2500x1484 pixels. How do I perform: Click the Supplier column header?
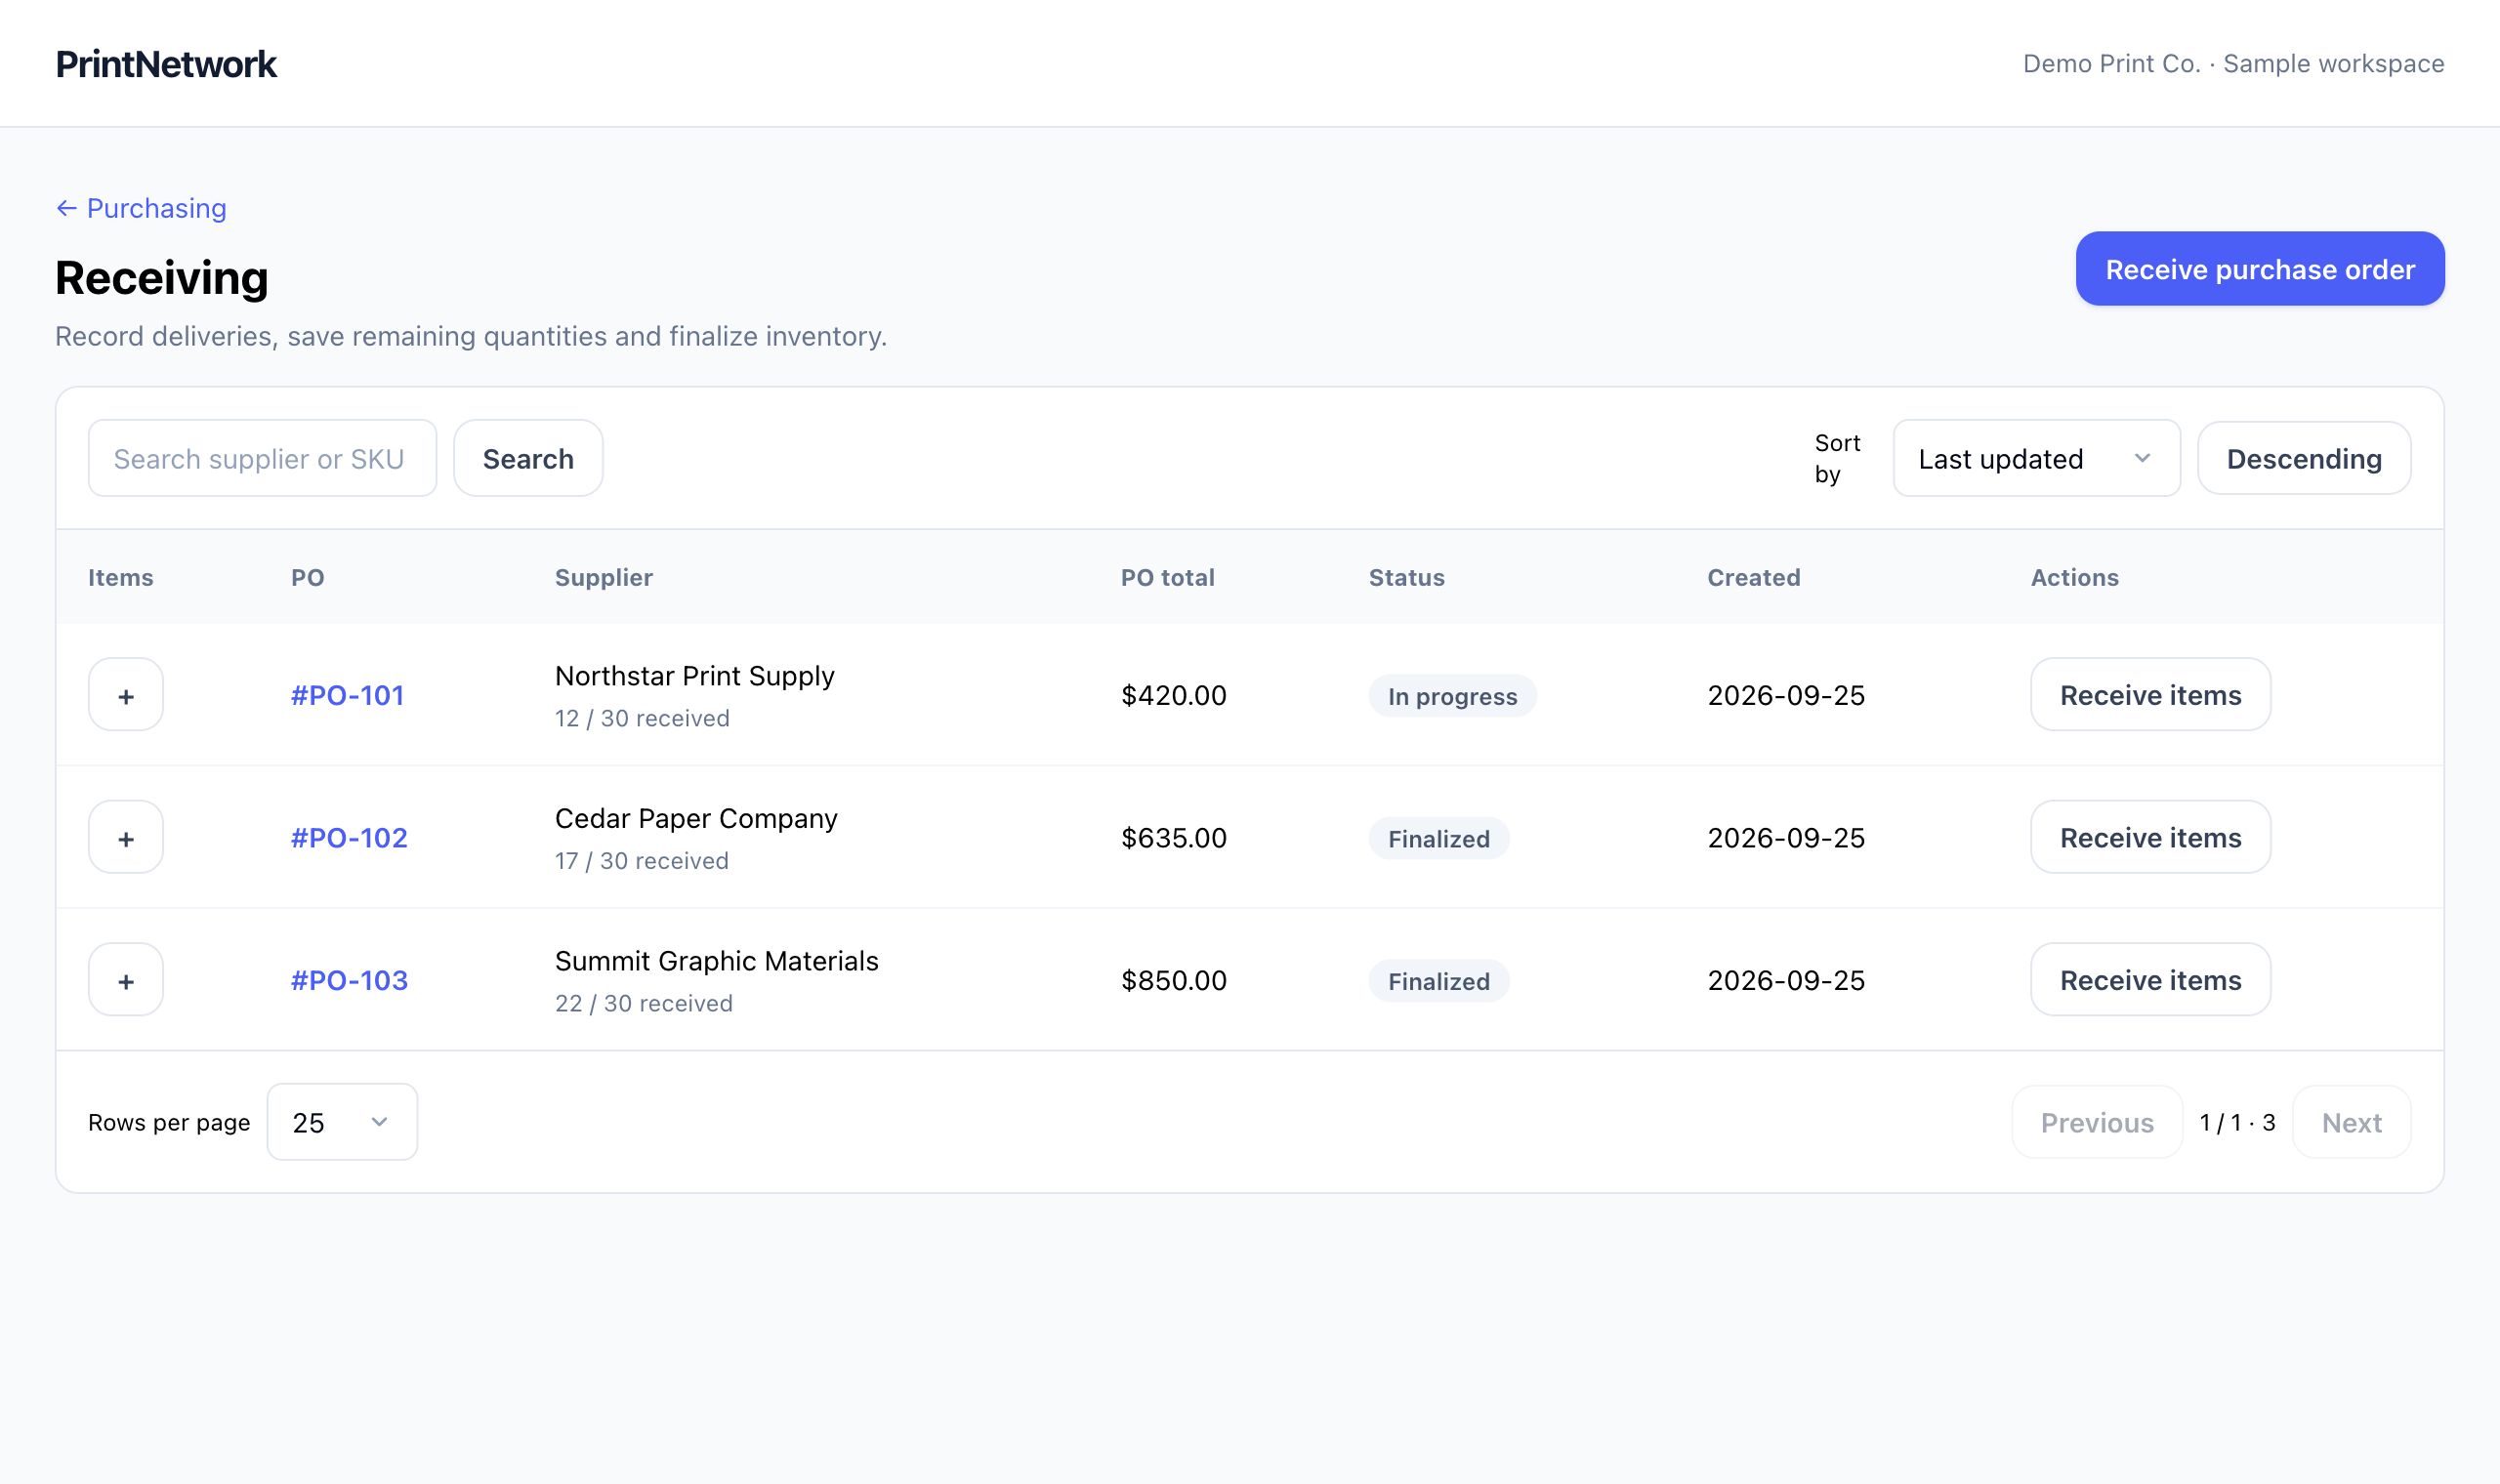(x=604, y=578)
